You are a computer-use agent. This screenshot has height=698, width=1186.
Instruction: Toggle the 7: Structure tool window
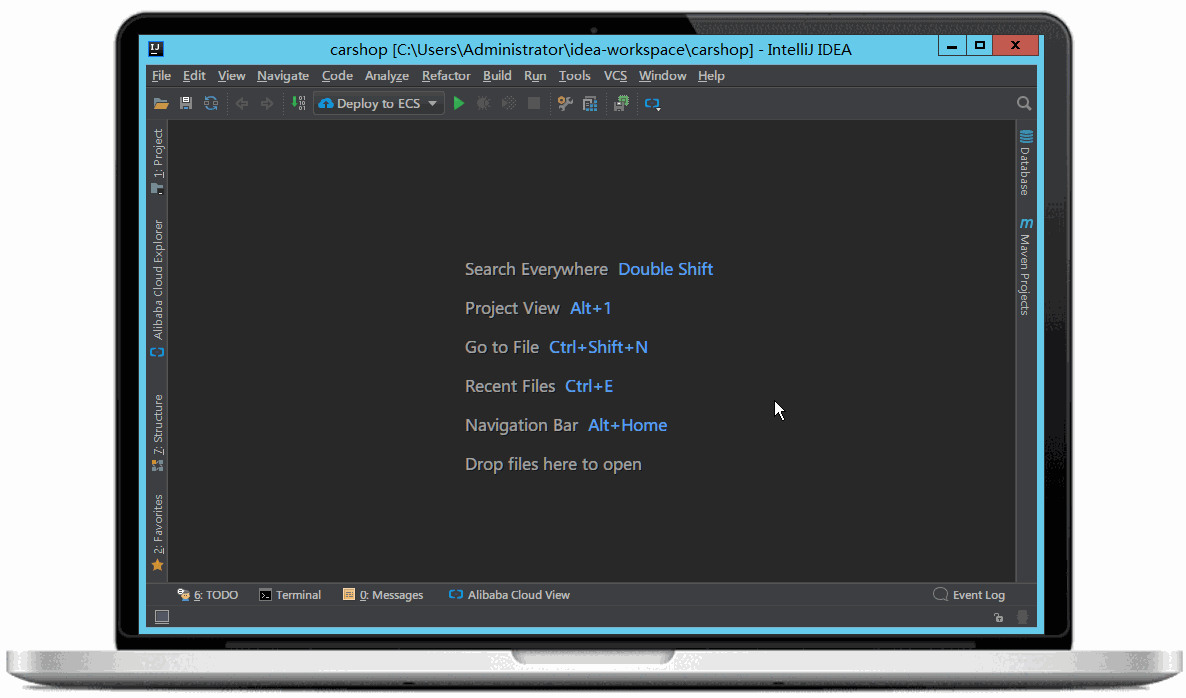pyautogui.click(x=157, y=433)
